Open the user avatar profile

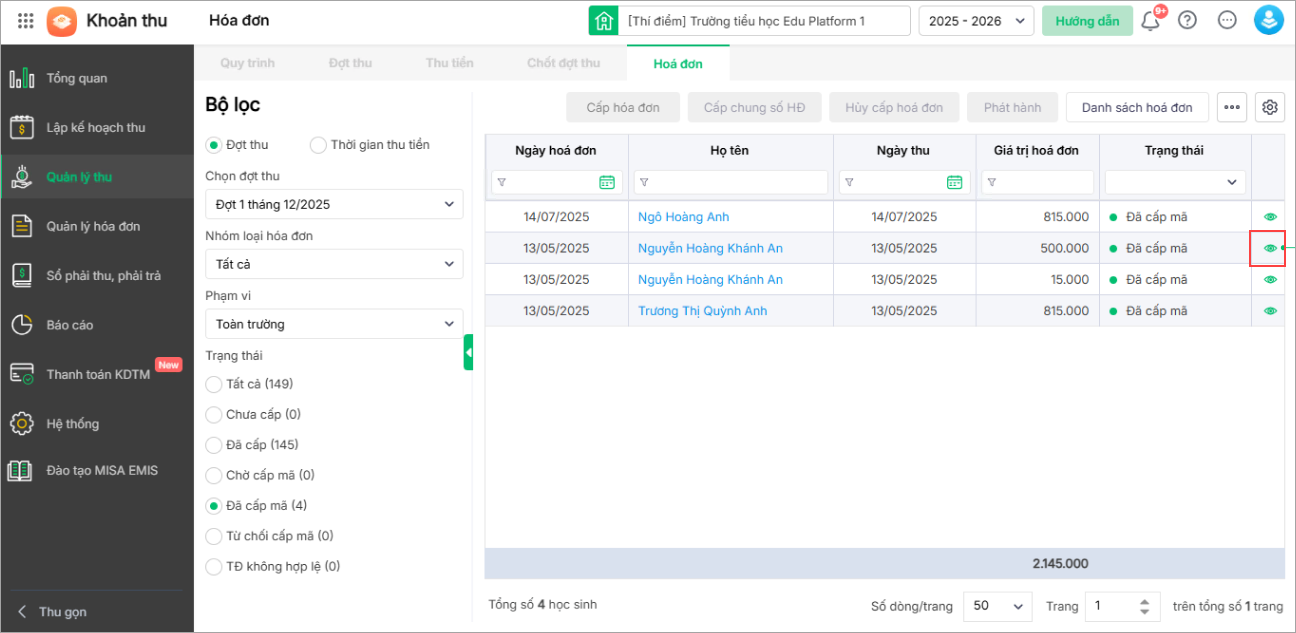(x=1268, y=20)
